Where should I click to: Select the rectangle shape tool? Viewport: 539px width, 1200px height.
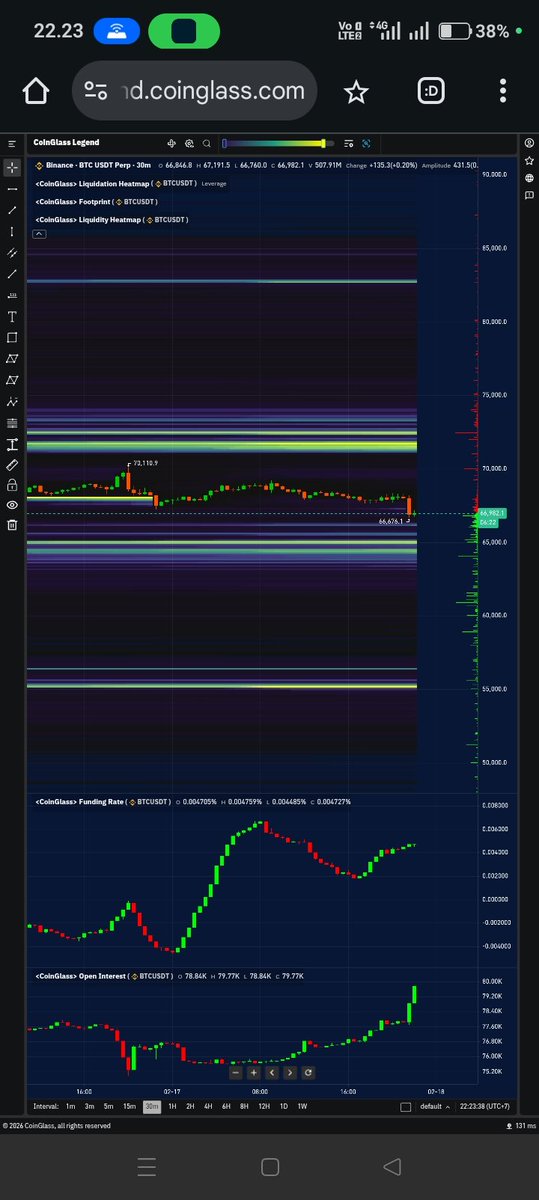(x=11, y=337)
